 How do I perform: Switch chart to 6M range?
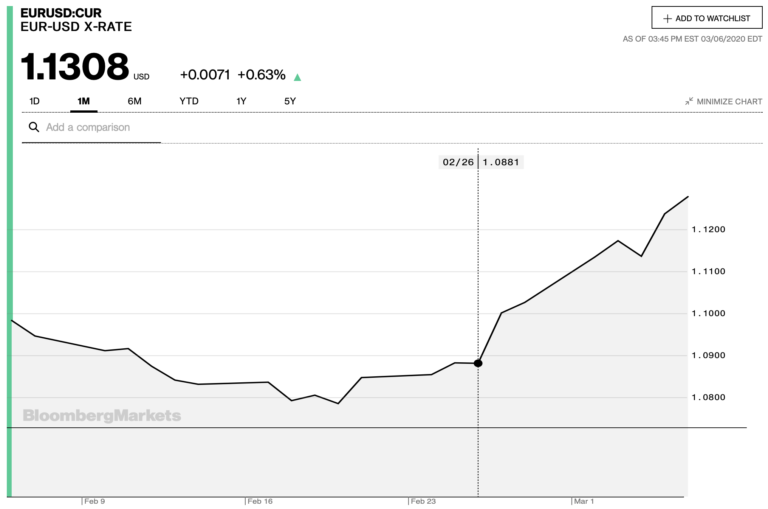point(134,101)
